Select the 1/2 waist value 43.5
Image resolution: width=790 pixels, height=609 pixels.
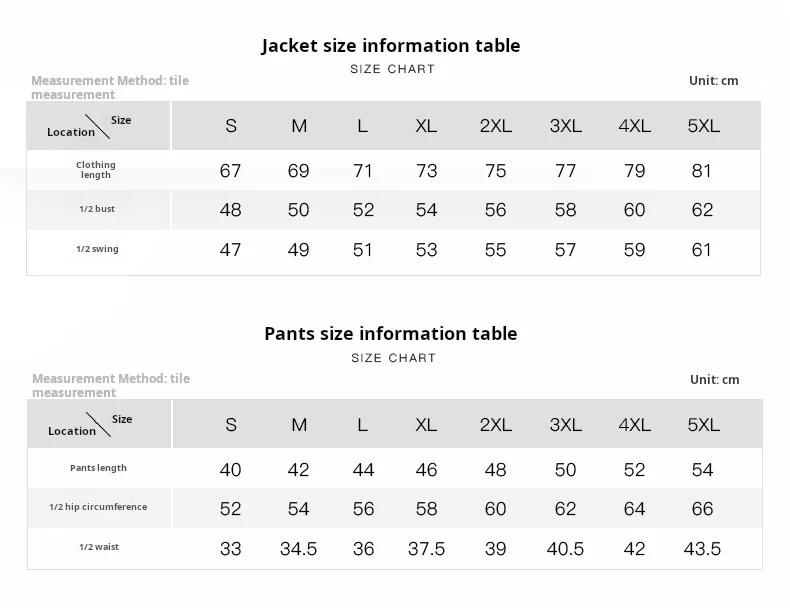[x=702, y=549]
